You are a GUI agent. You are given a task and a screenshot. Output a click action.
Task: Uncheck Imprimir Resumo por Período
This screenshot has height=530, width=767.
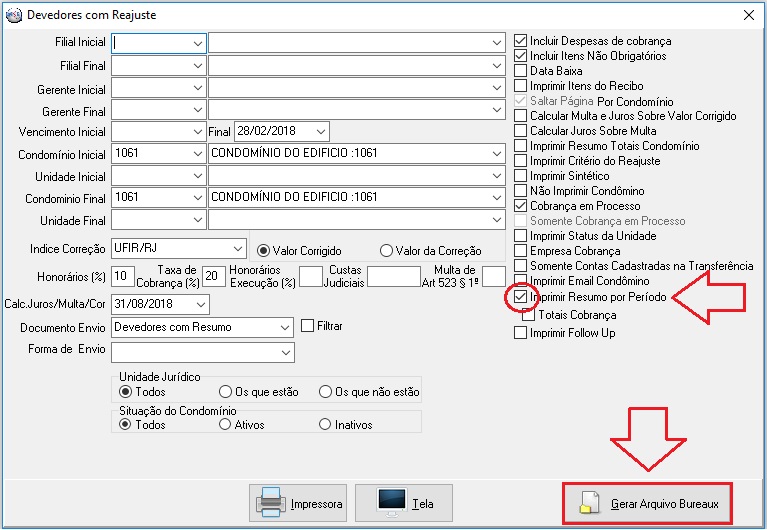[520, 297]
